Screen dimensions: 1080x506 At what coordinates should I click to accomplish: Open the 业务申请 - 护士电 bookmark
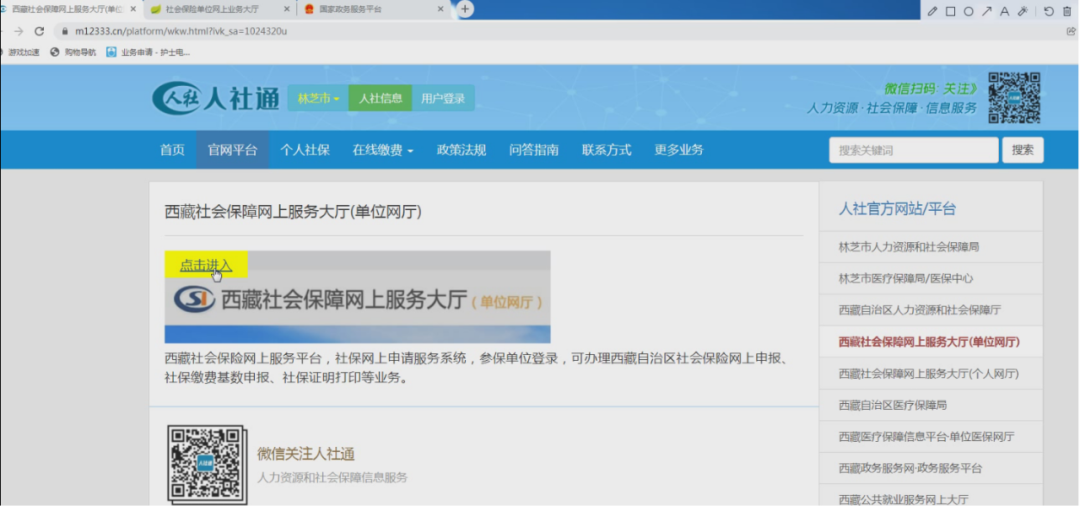pos(149,52)
